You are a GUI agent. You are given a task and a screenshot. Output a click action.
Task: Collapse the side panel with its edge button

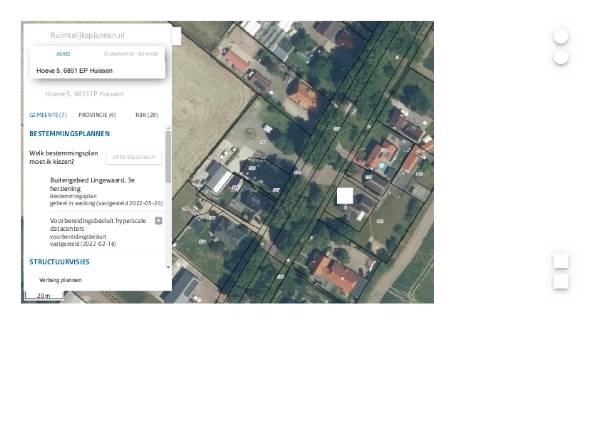click(176, 36)
